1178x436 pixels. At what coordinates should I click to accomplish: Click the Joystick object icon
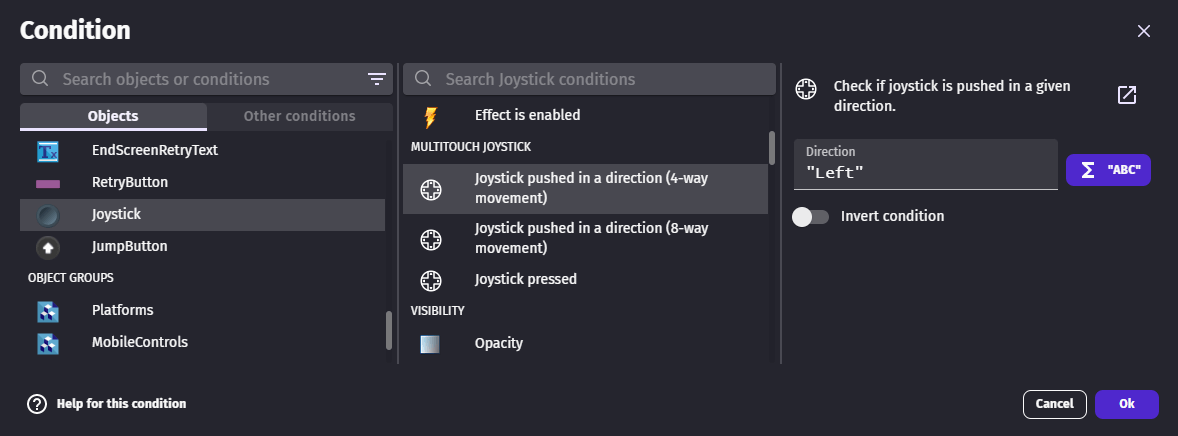[48, 215]
